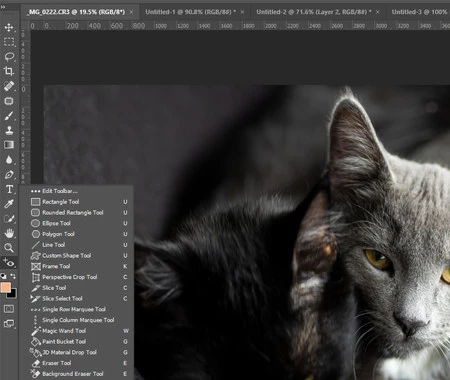Choose Perspective Crop Tool from the flyout
The image size is (450, 380).
click(x=77, y=277)
